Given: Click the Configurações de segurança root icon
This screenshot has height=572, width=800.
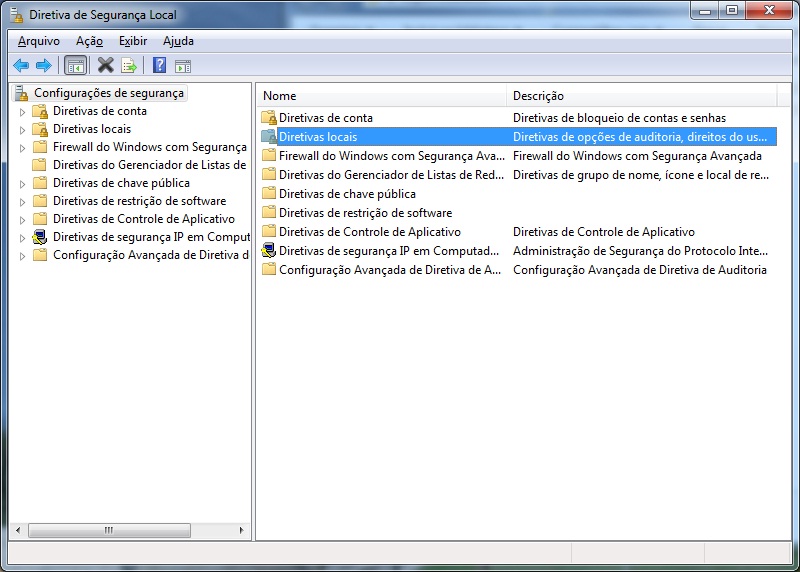Looking at the screenshot, I should 21,93.
